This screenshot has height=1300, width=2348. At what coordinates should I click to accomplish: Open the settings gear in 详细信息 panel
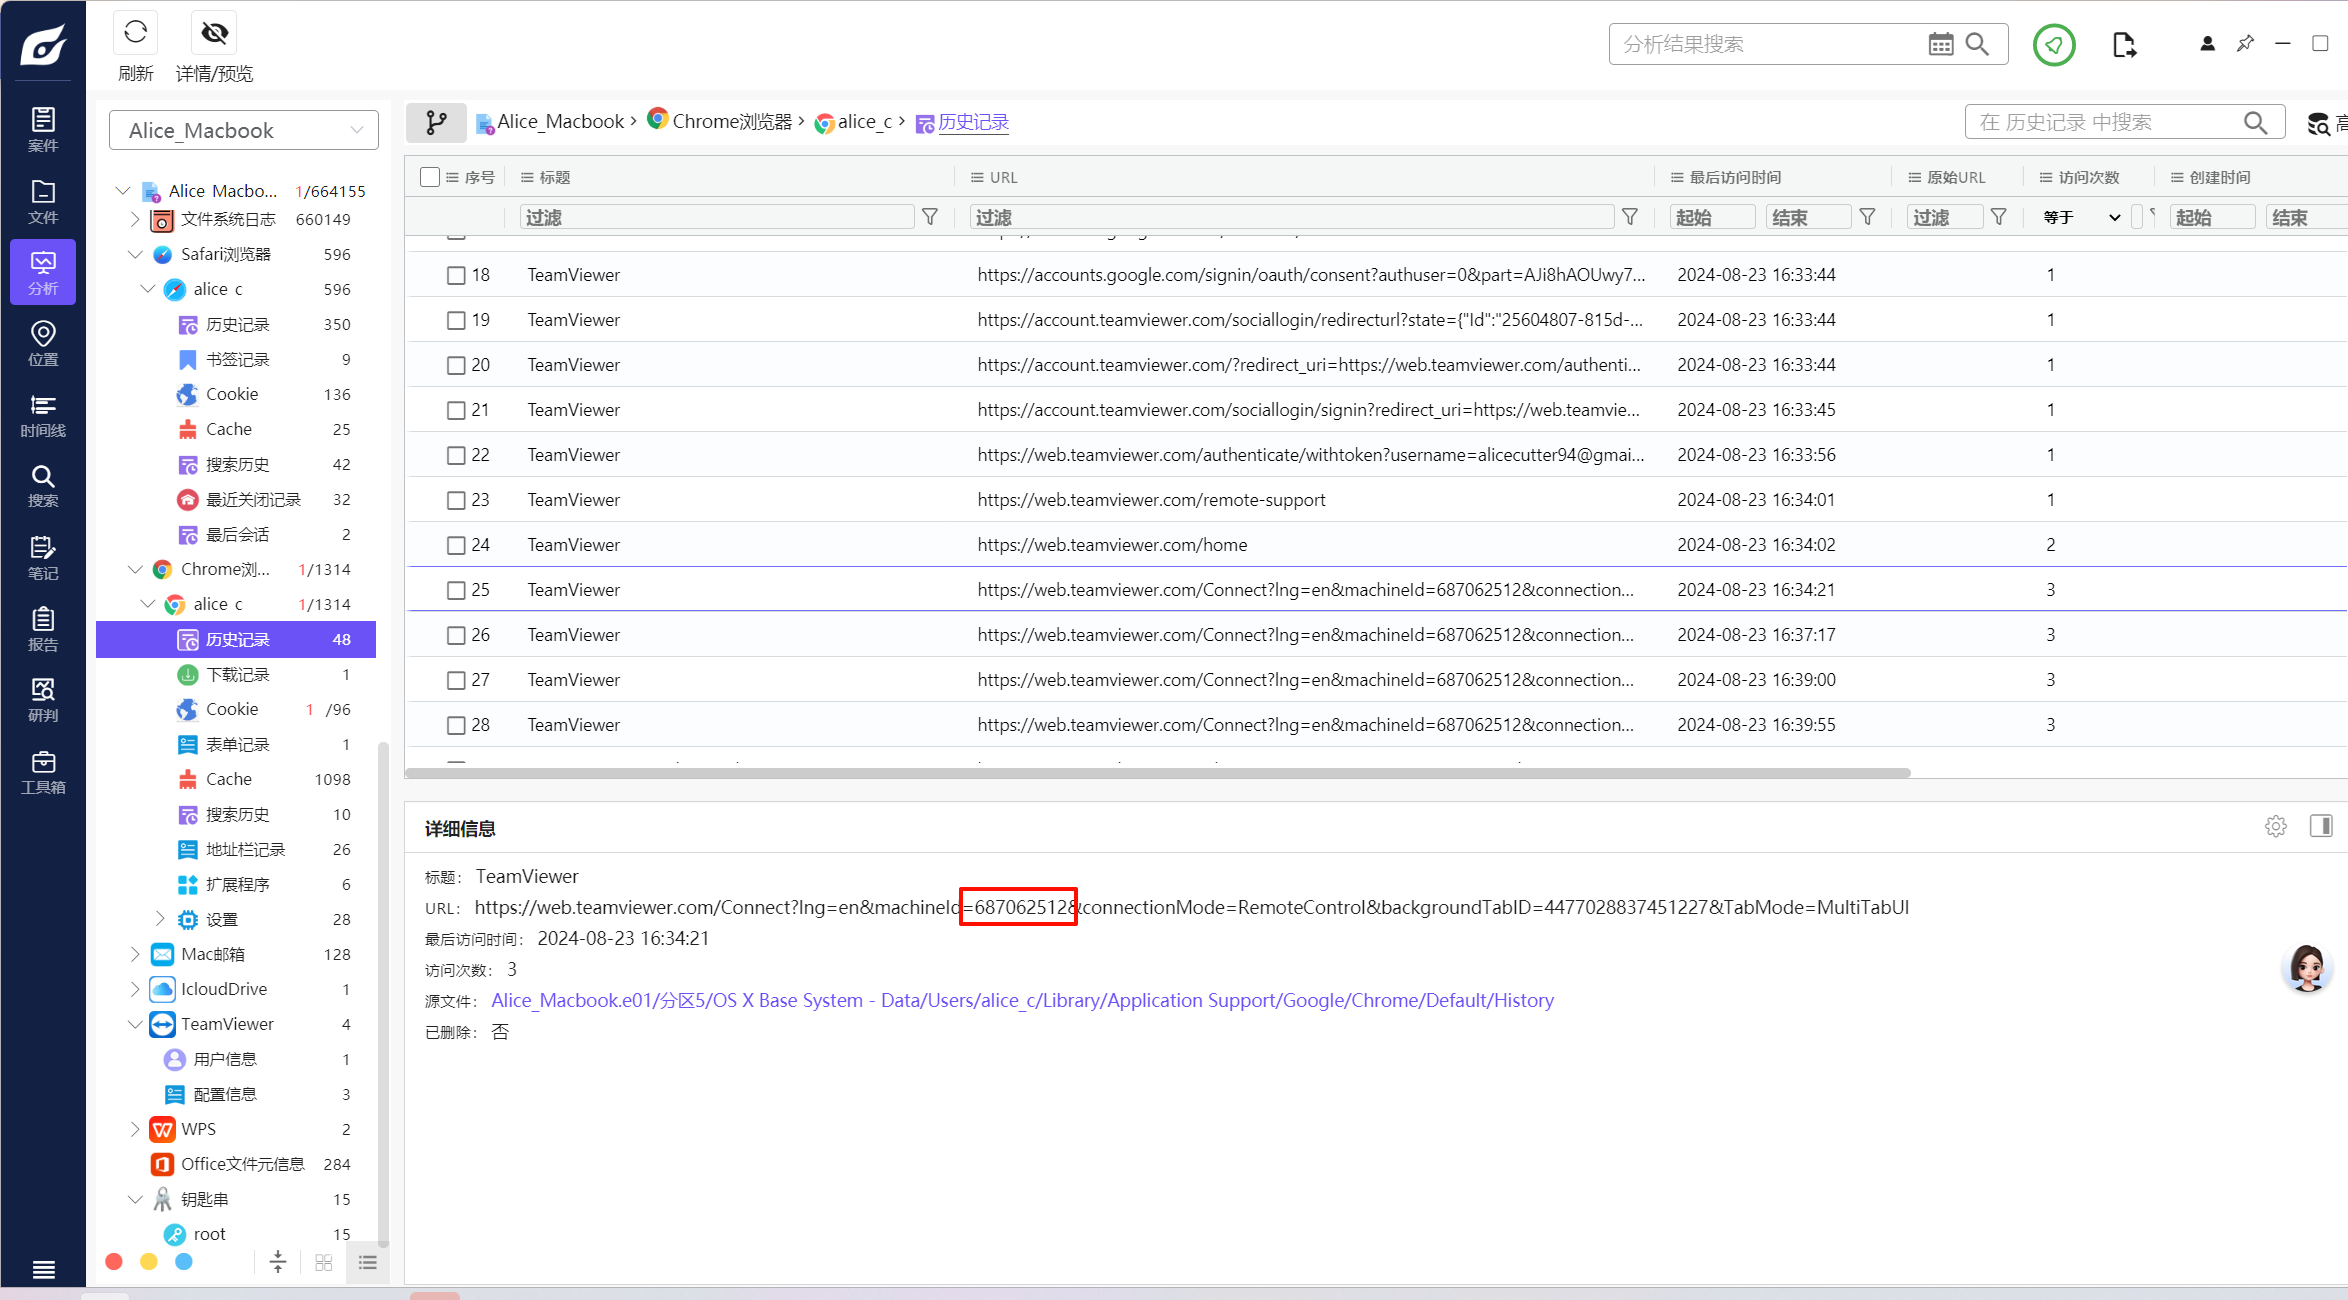[x=2275, y=826]
